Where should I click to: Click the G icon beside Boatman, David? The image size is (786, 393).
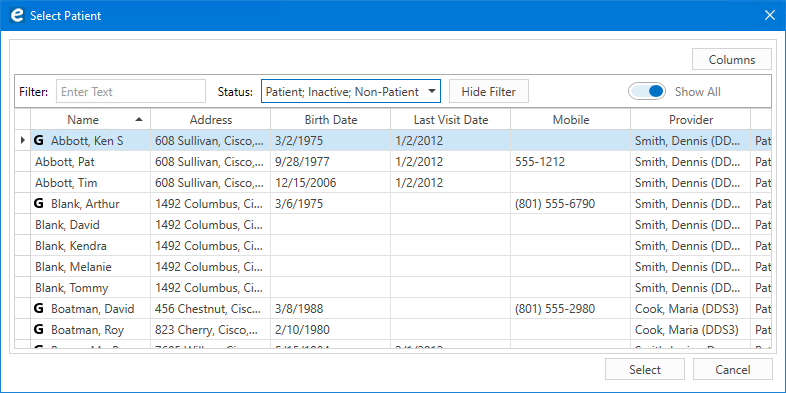(39, 309)
